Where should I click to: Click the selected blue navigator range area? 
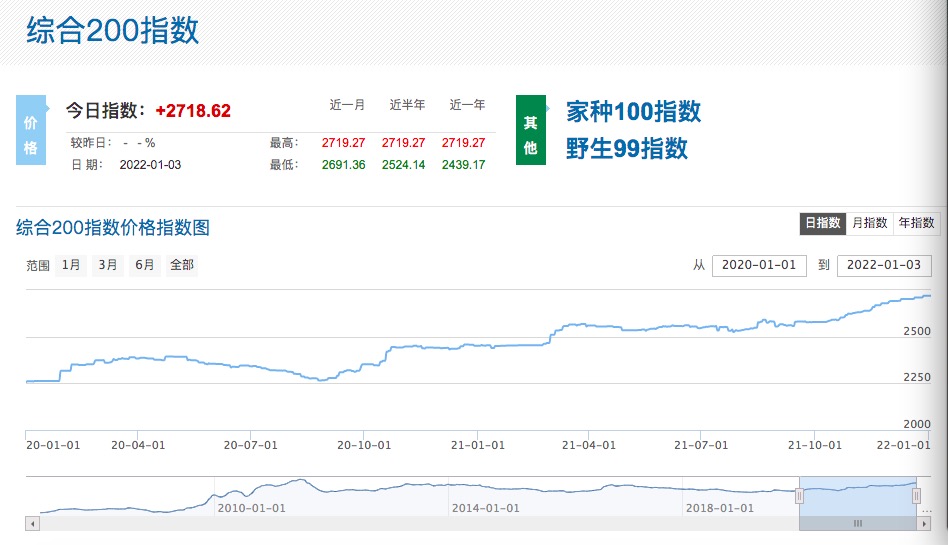pos(857,496)
